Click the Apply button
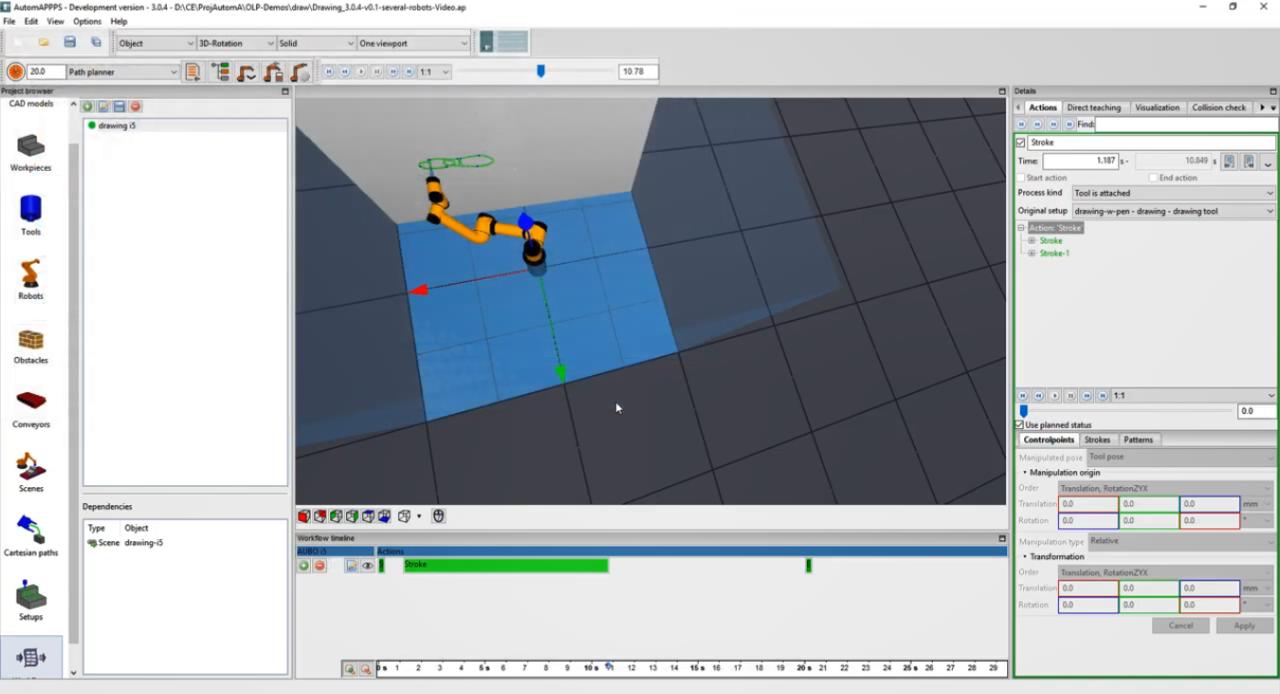Image resolution: width=1280 pixels, height=694 pixels. tap(1244, 626)
